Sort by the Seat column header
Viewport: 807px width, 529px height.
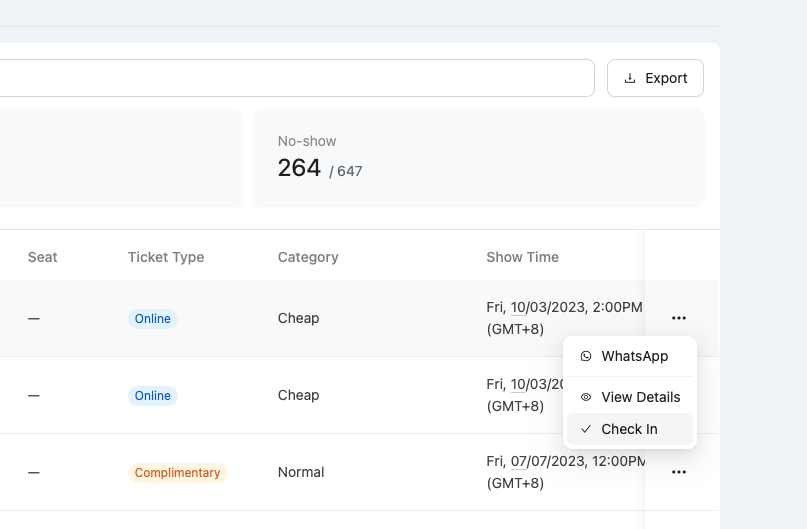click(x=42, y=257)
